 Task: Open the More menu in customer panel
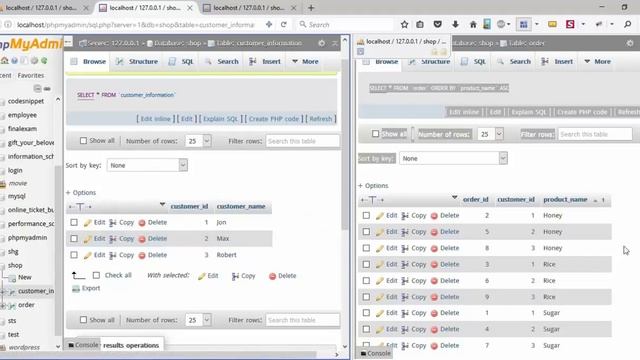pos(305,62)
